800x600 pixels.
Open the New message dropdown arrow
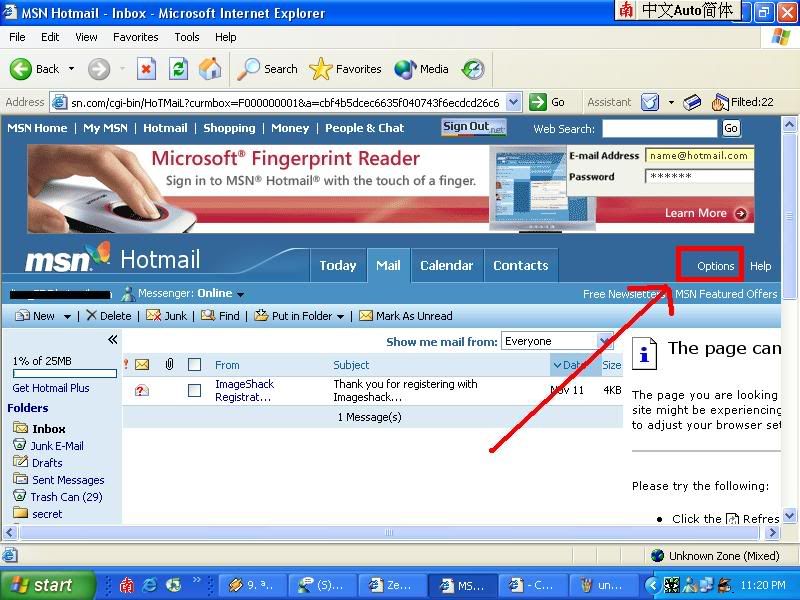tap(67, 316)
